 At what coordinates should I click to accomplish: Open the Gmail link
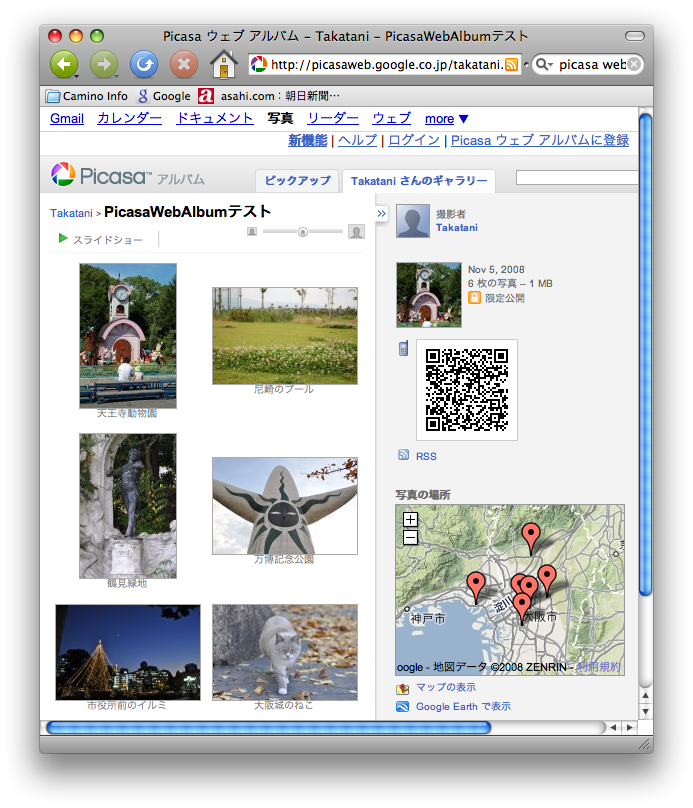(67, 119)
